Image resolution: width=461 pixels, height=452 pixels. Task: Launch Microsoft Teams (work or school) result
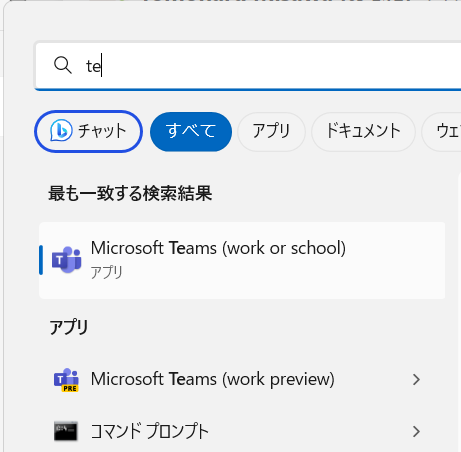[242, 260]
